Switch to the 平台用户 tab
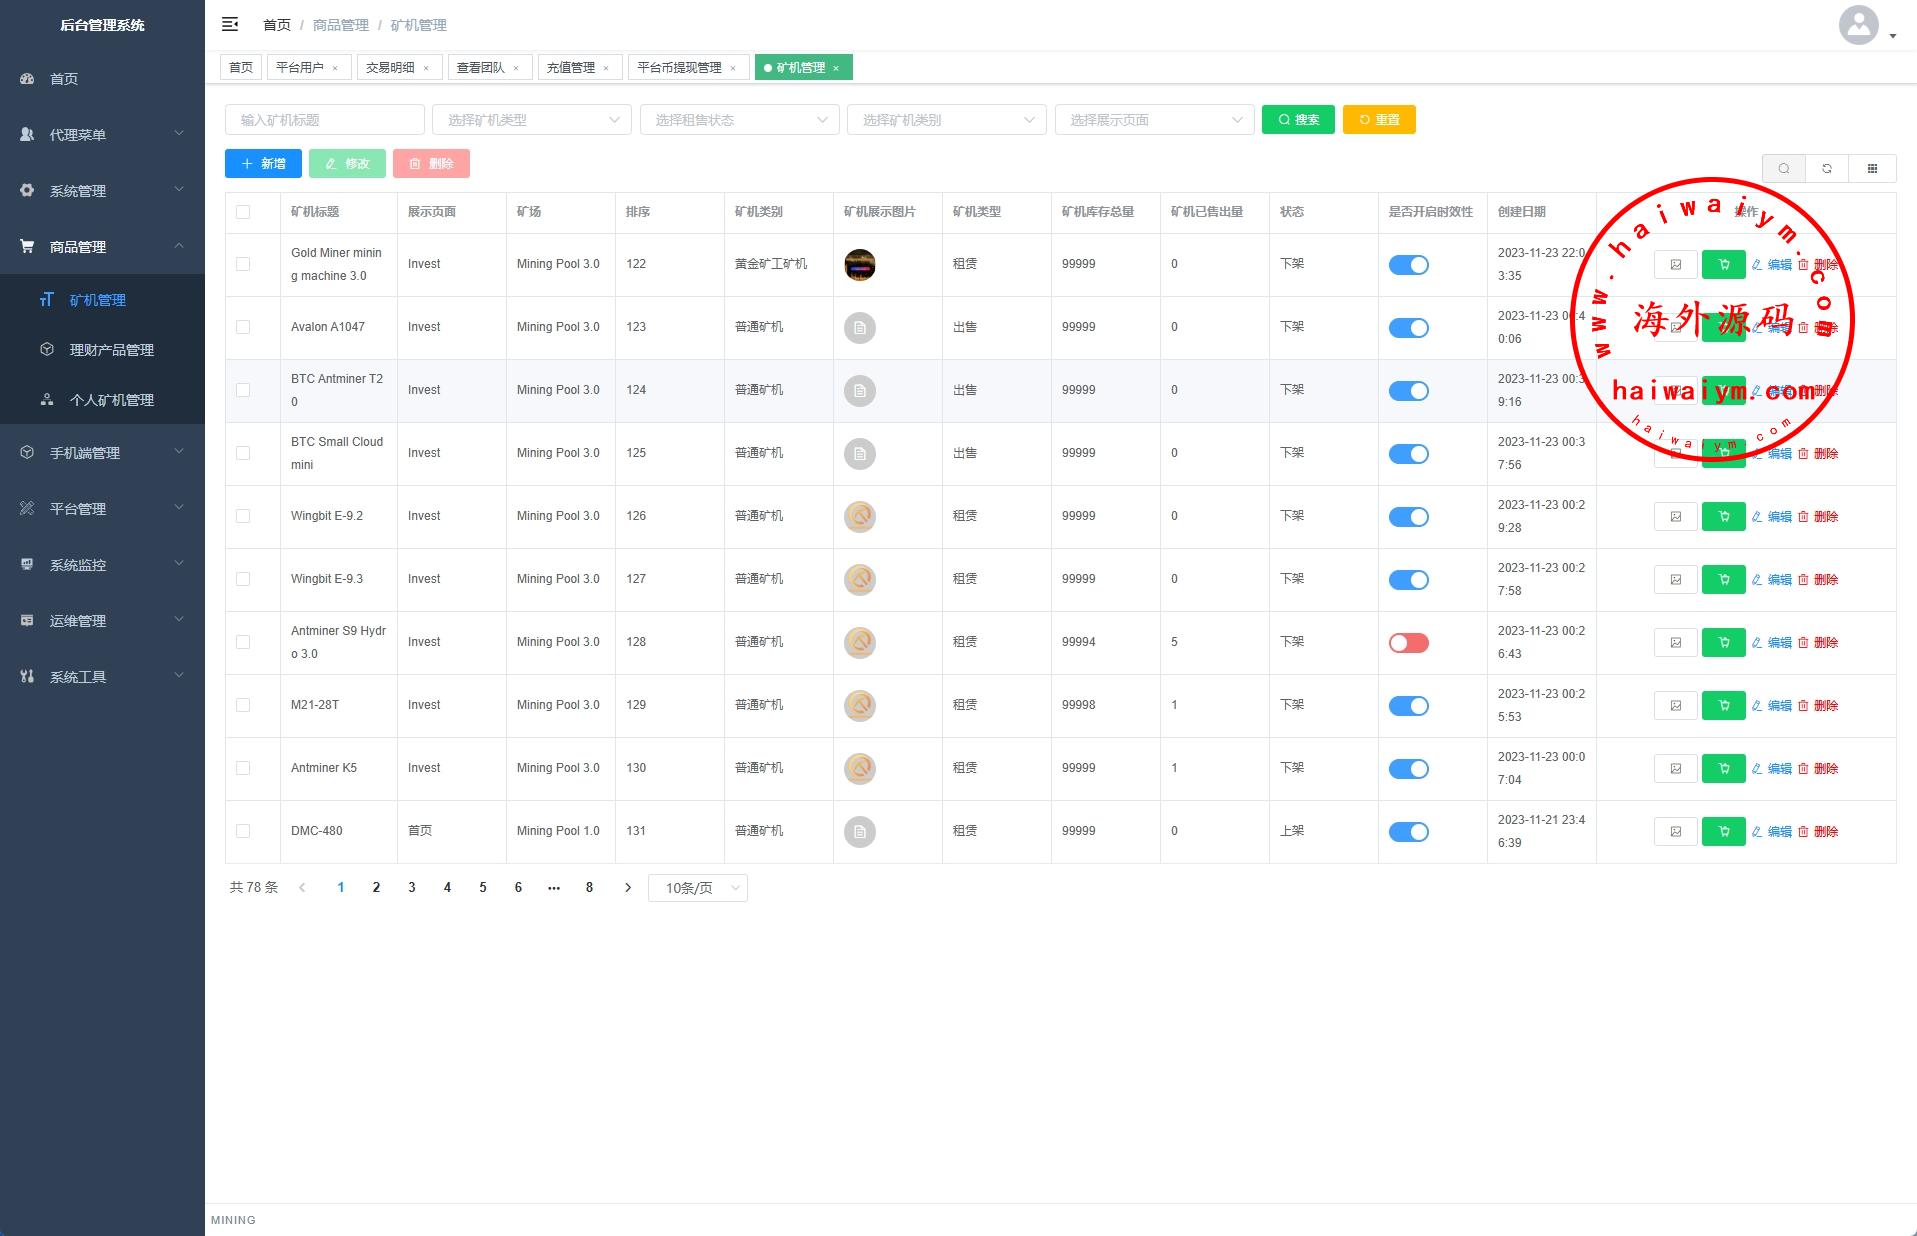 pos(300,68)
